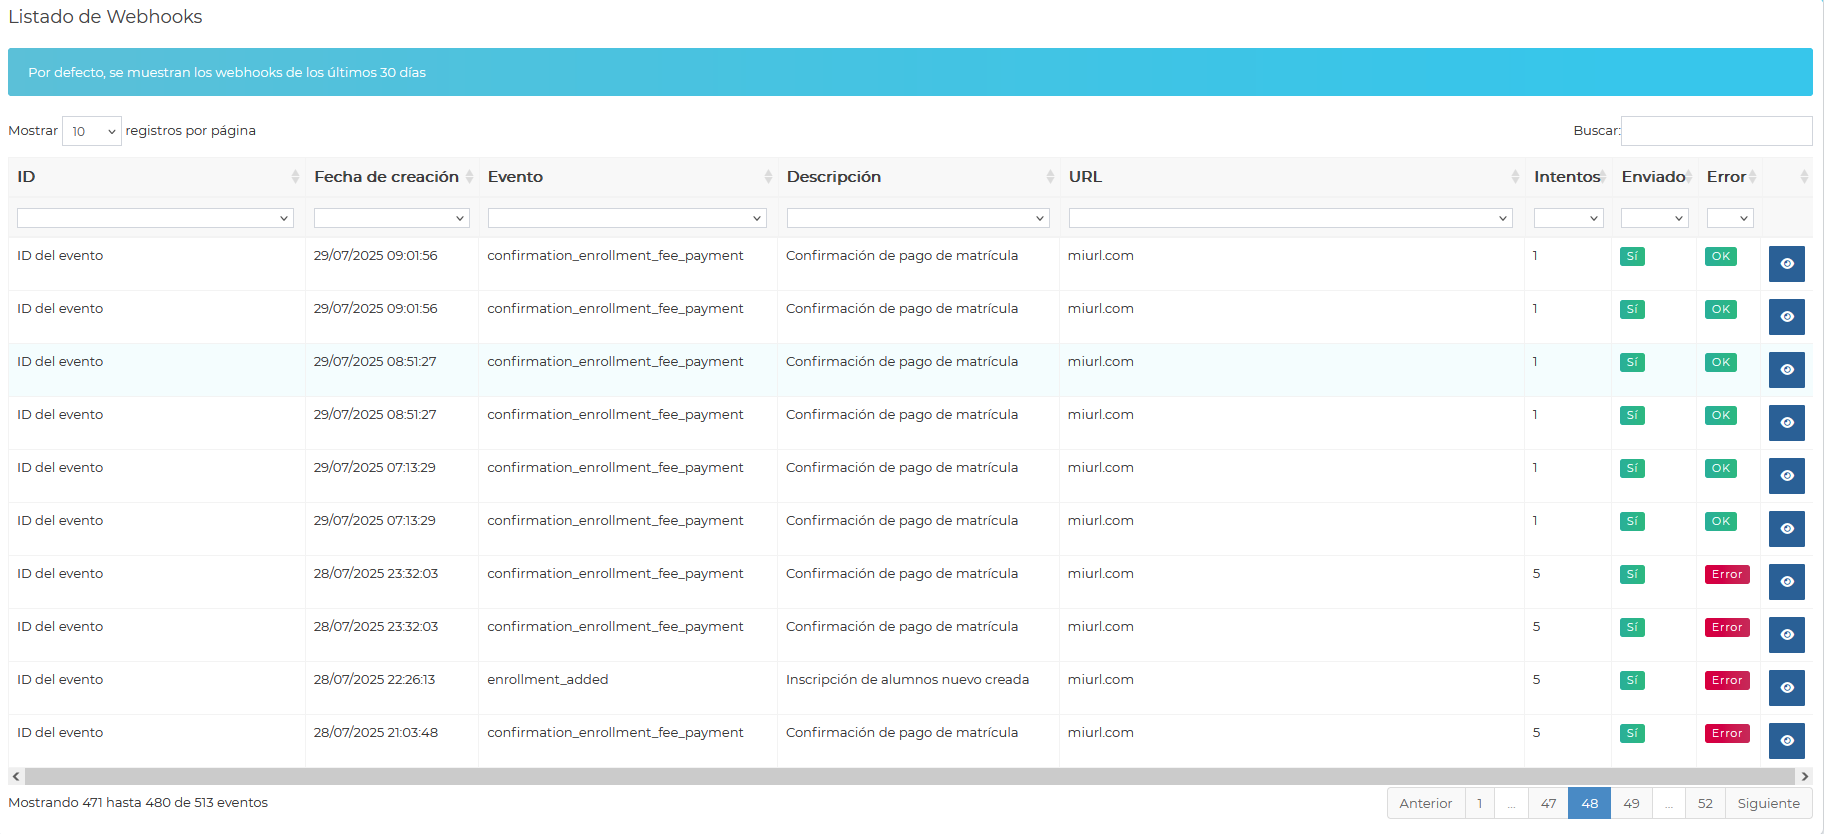Image resolution: width=1824 pixels, height=834 pixels.
Task: Click the info banner about the últimos 30 días
Action: pyautogui.click(x=910, y=72)
